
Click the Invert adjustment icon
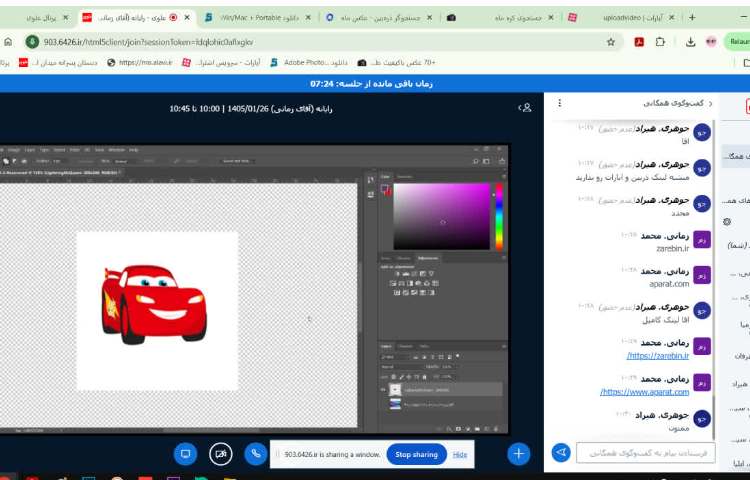click(397, 293)
